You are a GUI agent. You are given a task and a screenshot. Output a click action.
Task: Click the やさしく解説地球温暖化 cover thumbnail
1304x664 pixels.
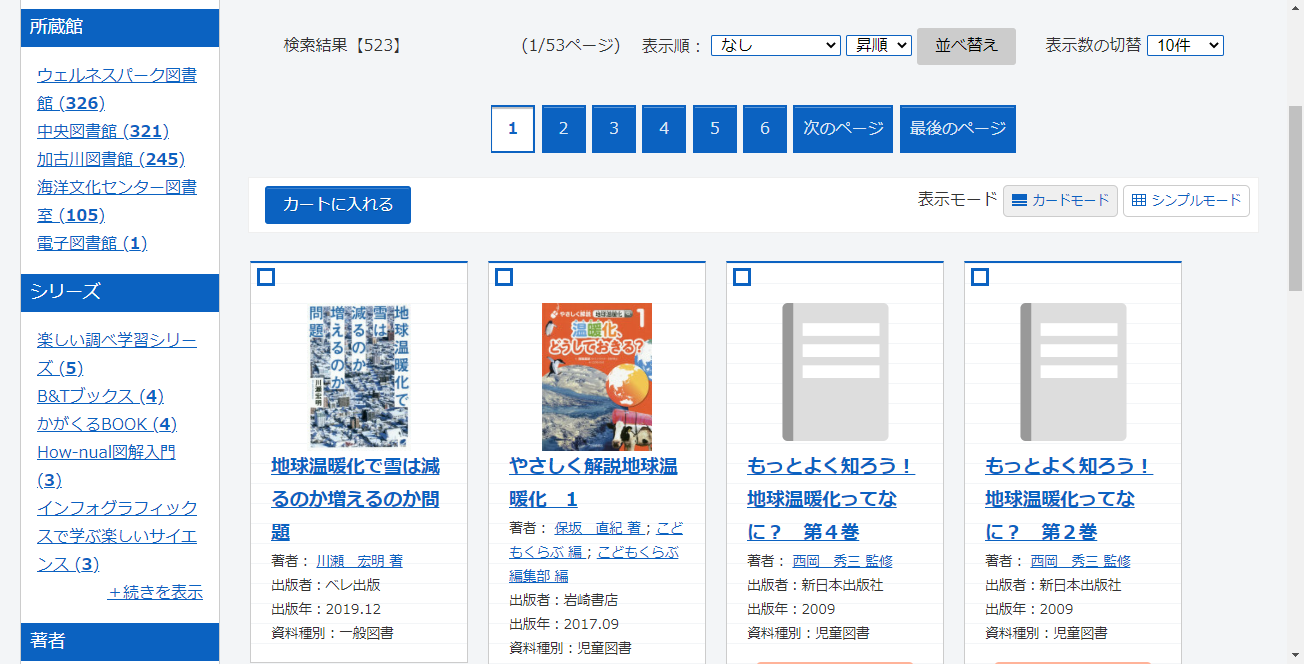pos(596,376)
